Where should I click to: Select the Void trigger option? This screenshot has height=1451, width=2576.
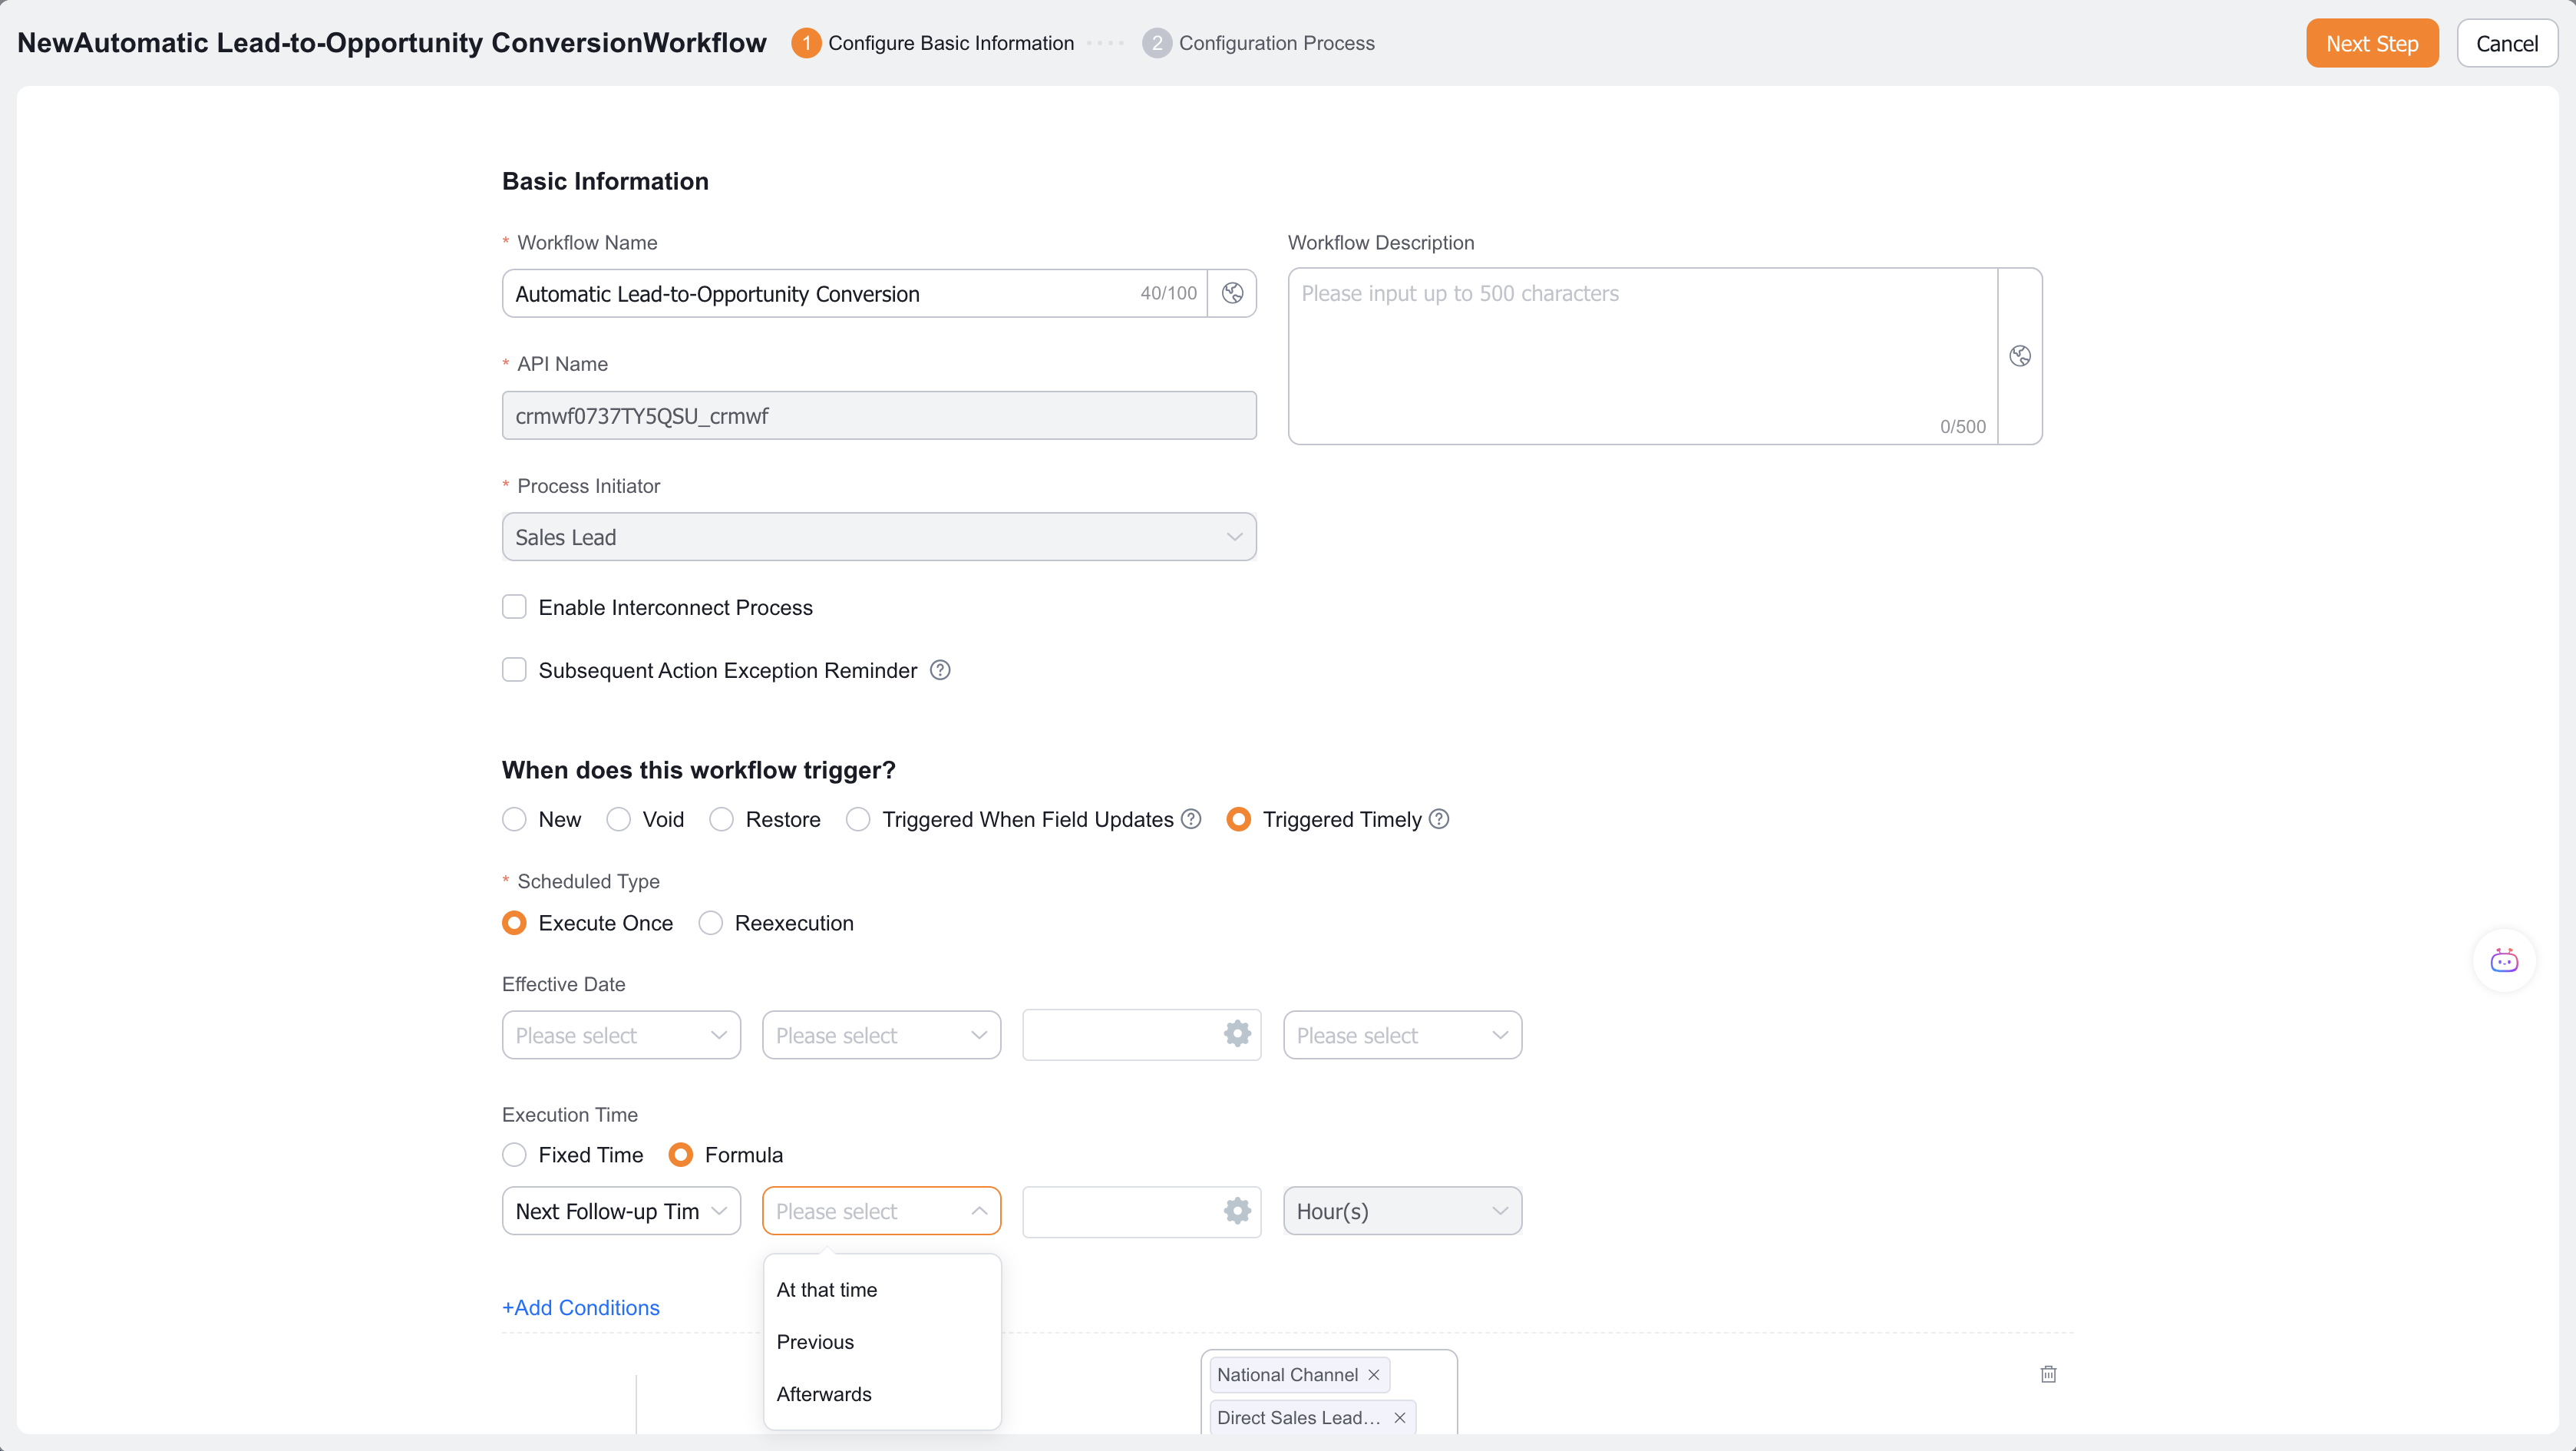[x=618, y=819]
